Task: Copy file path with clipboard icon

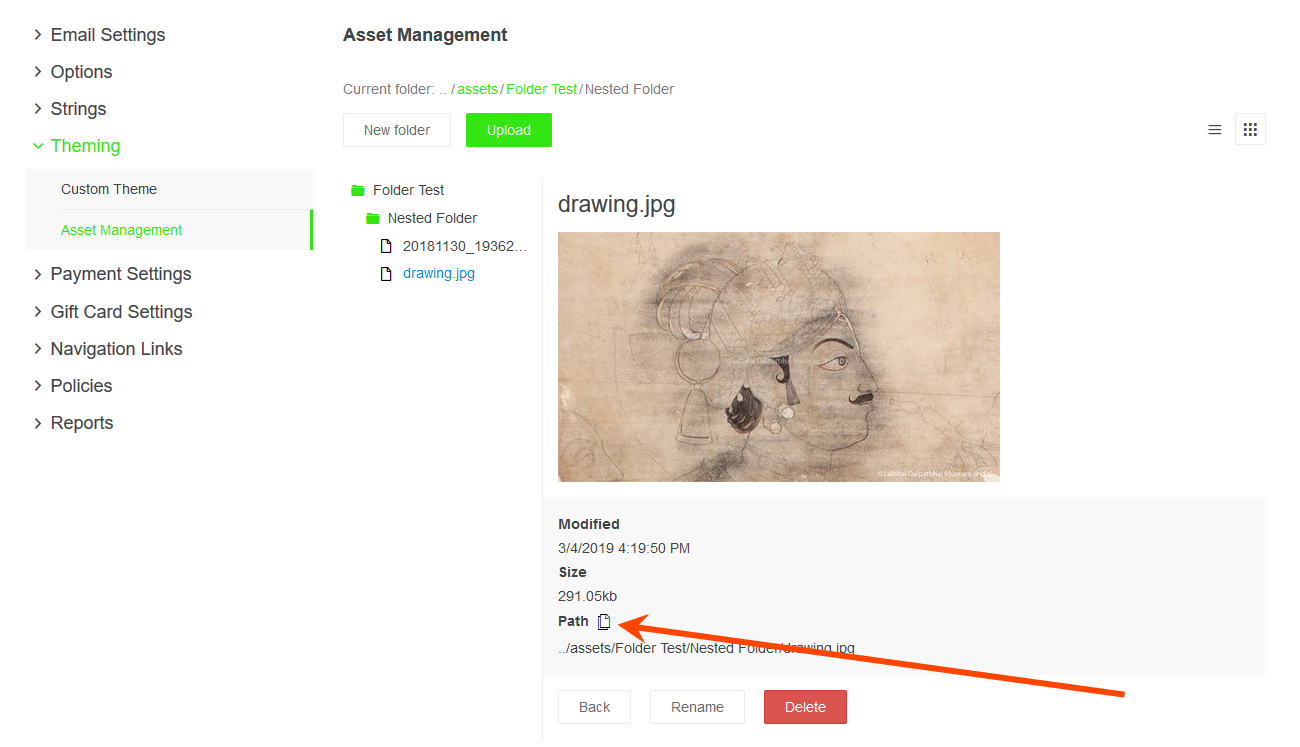Action: [604, 622]
